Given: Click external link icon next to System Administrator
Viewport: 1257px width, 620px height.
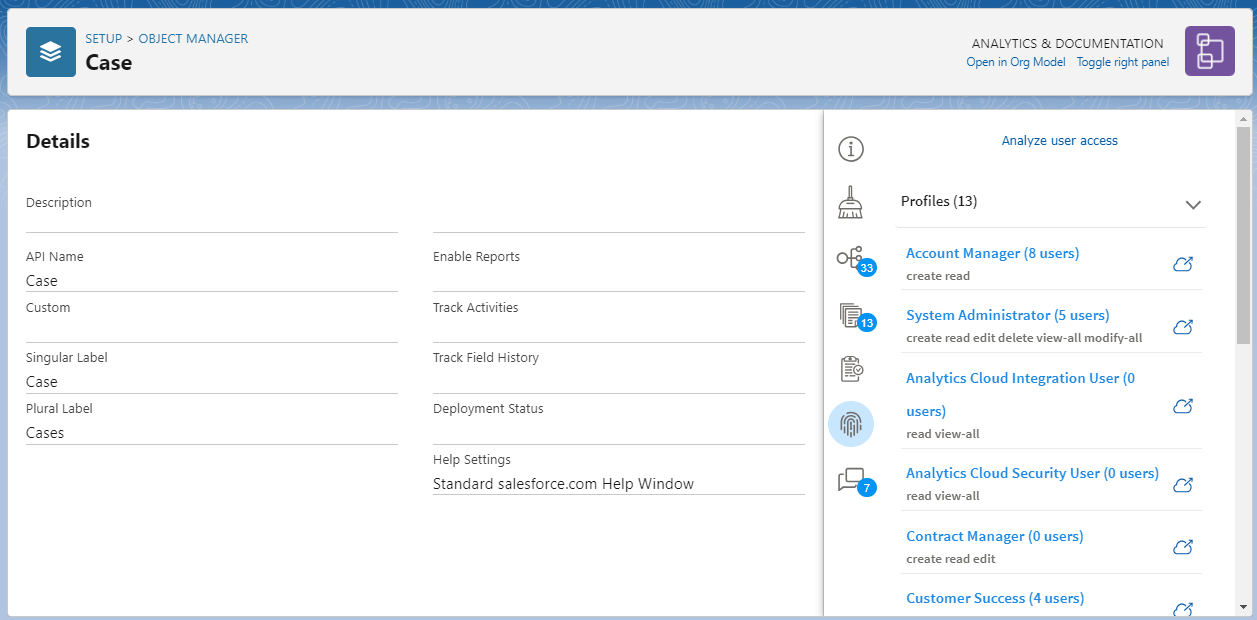Looking at the screenshot, I should (x=1183, y=326).
